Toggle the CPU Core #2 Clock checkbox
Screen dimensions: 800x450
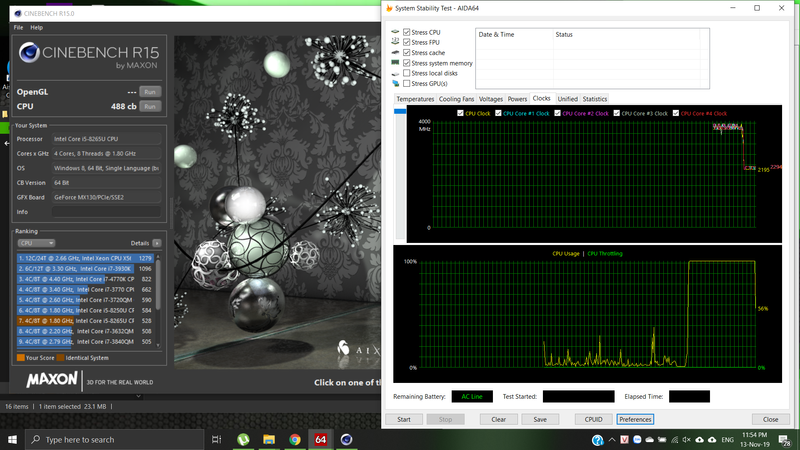[x=558, y=113]
